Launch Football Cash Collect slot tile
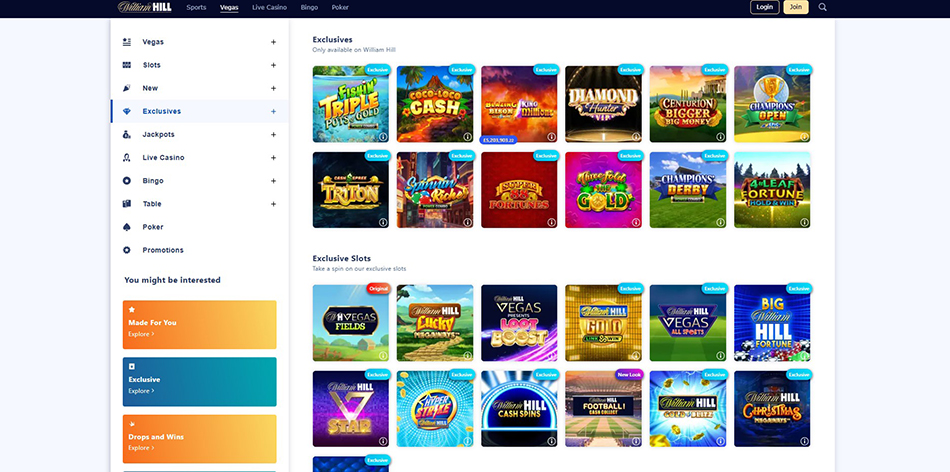Screen dimensions: 950x472 [x=603, y=409]
